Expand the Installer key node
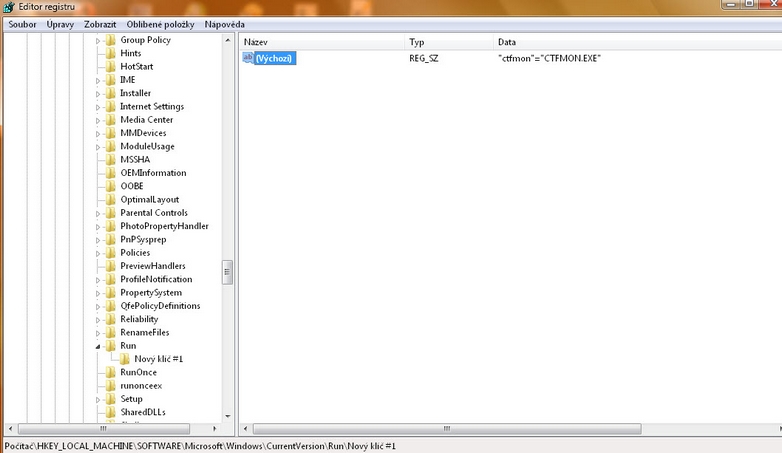 click(99, 93)
